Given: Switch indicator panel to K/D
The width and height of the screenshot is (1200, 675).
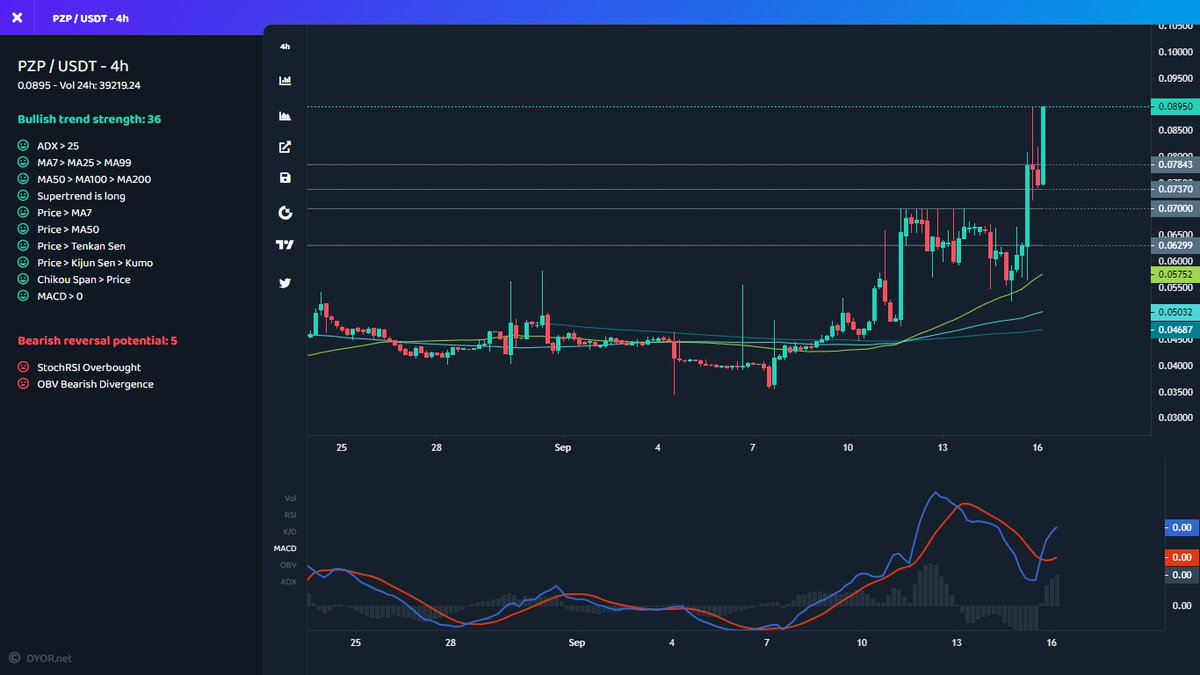Looking at the screenshot, I should pyautogui.click(x=290, y=531).
